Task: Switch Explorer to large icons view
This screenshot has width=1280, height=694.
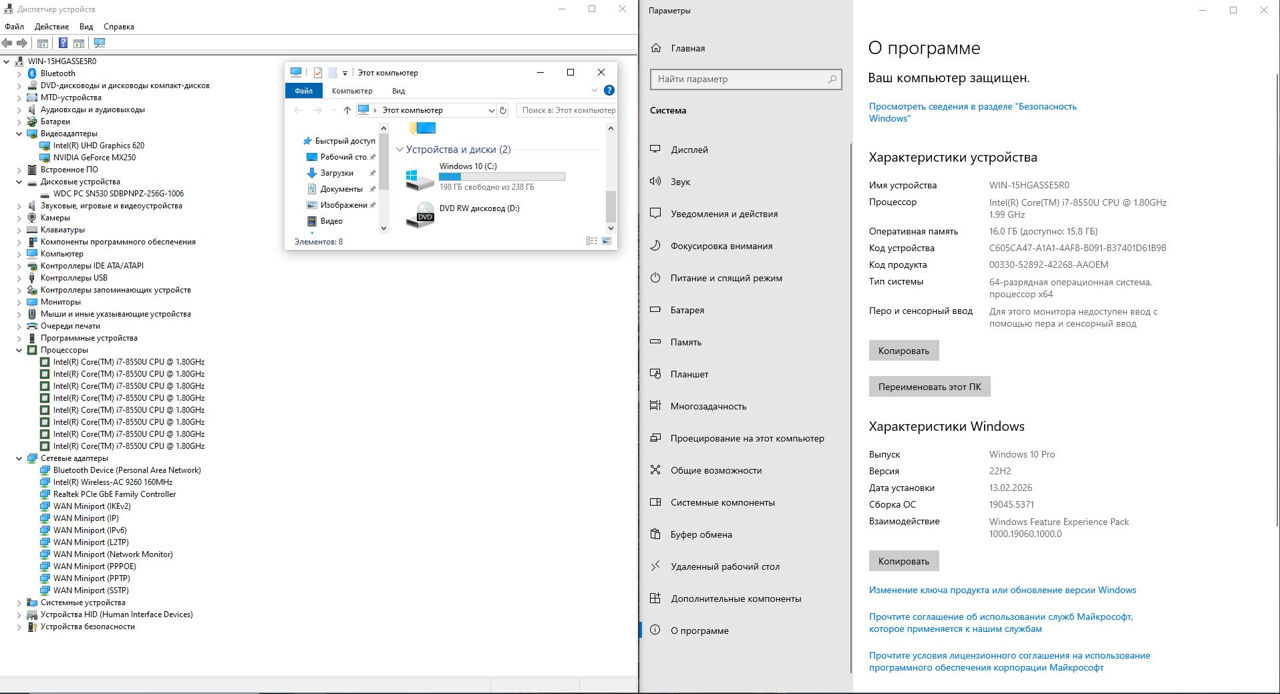Action: pyautogui.click(x=606, y=241)
